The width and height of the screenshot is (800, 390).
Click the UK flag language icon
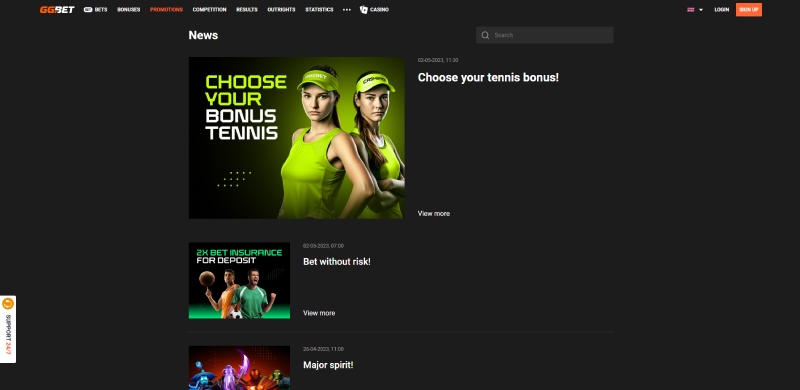[691, 10]
